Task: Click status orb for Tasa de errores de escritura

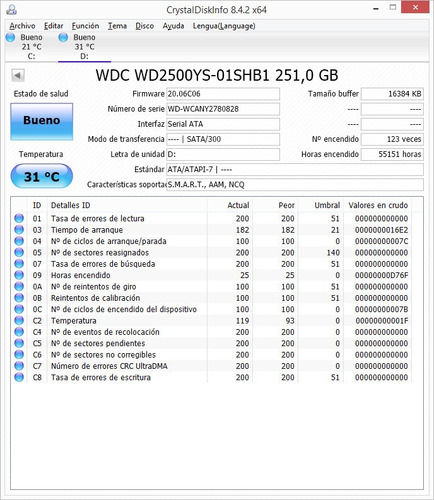Action: [x=19, y=377]
